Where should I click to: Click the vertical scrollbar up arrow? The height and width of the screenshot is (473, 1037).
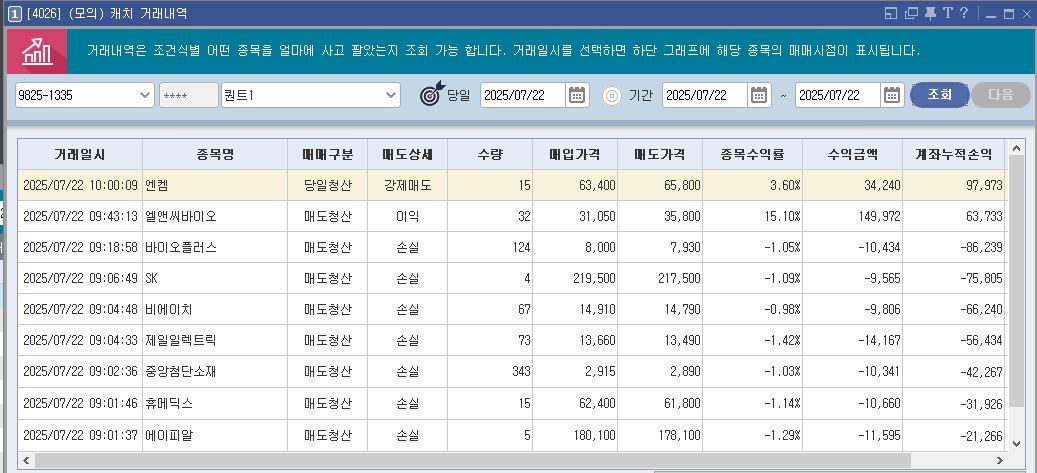pyautogui.click(x=1016, y=149)
